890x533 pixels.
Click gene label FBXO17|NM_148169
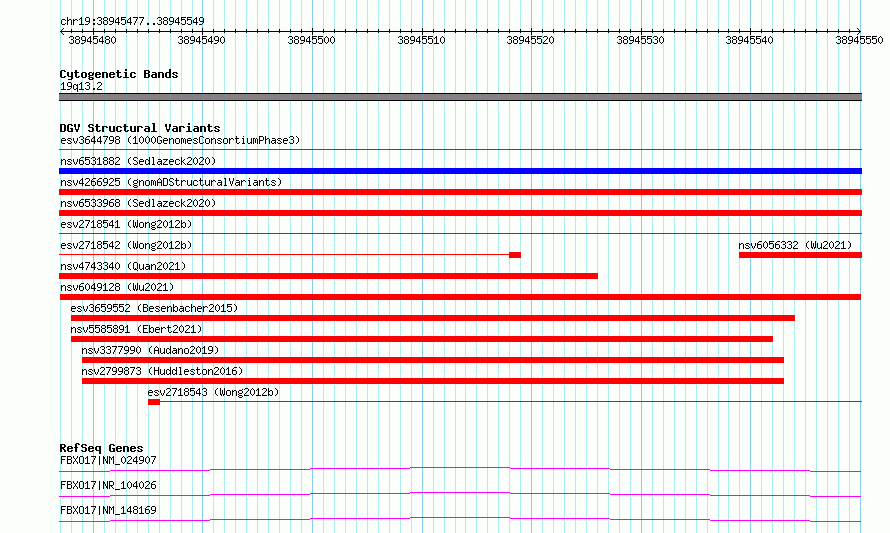[x=108, y=510]
